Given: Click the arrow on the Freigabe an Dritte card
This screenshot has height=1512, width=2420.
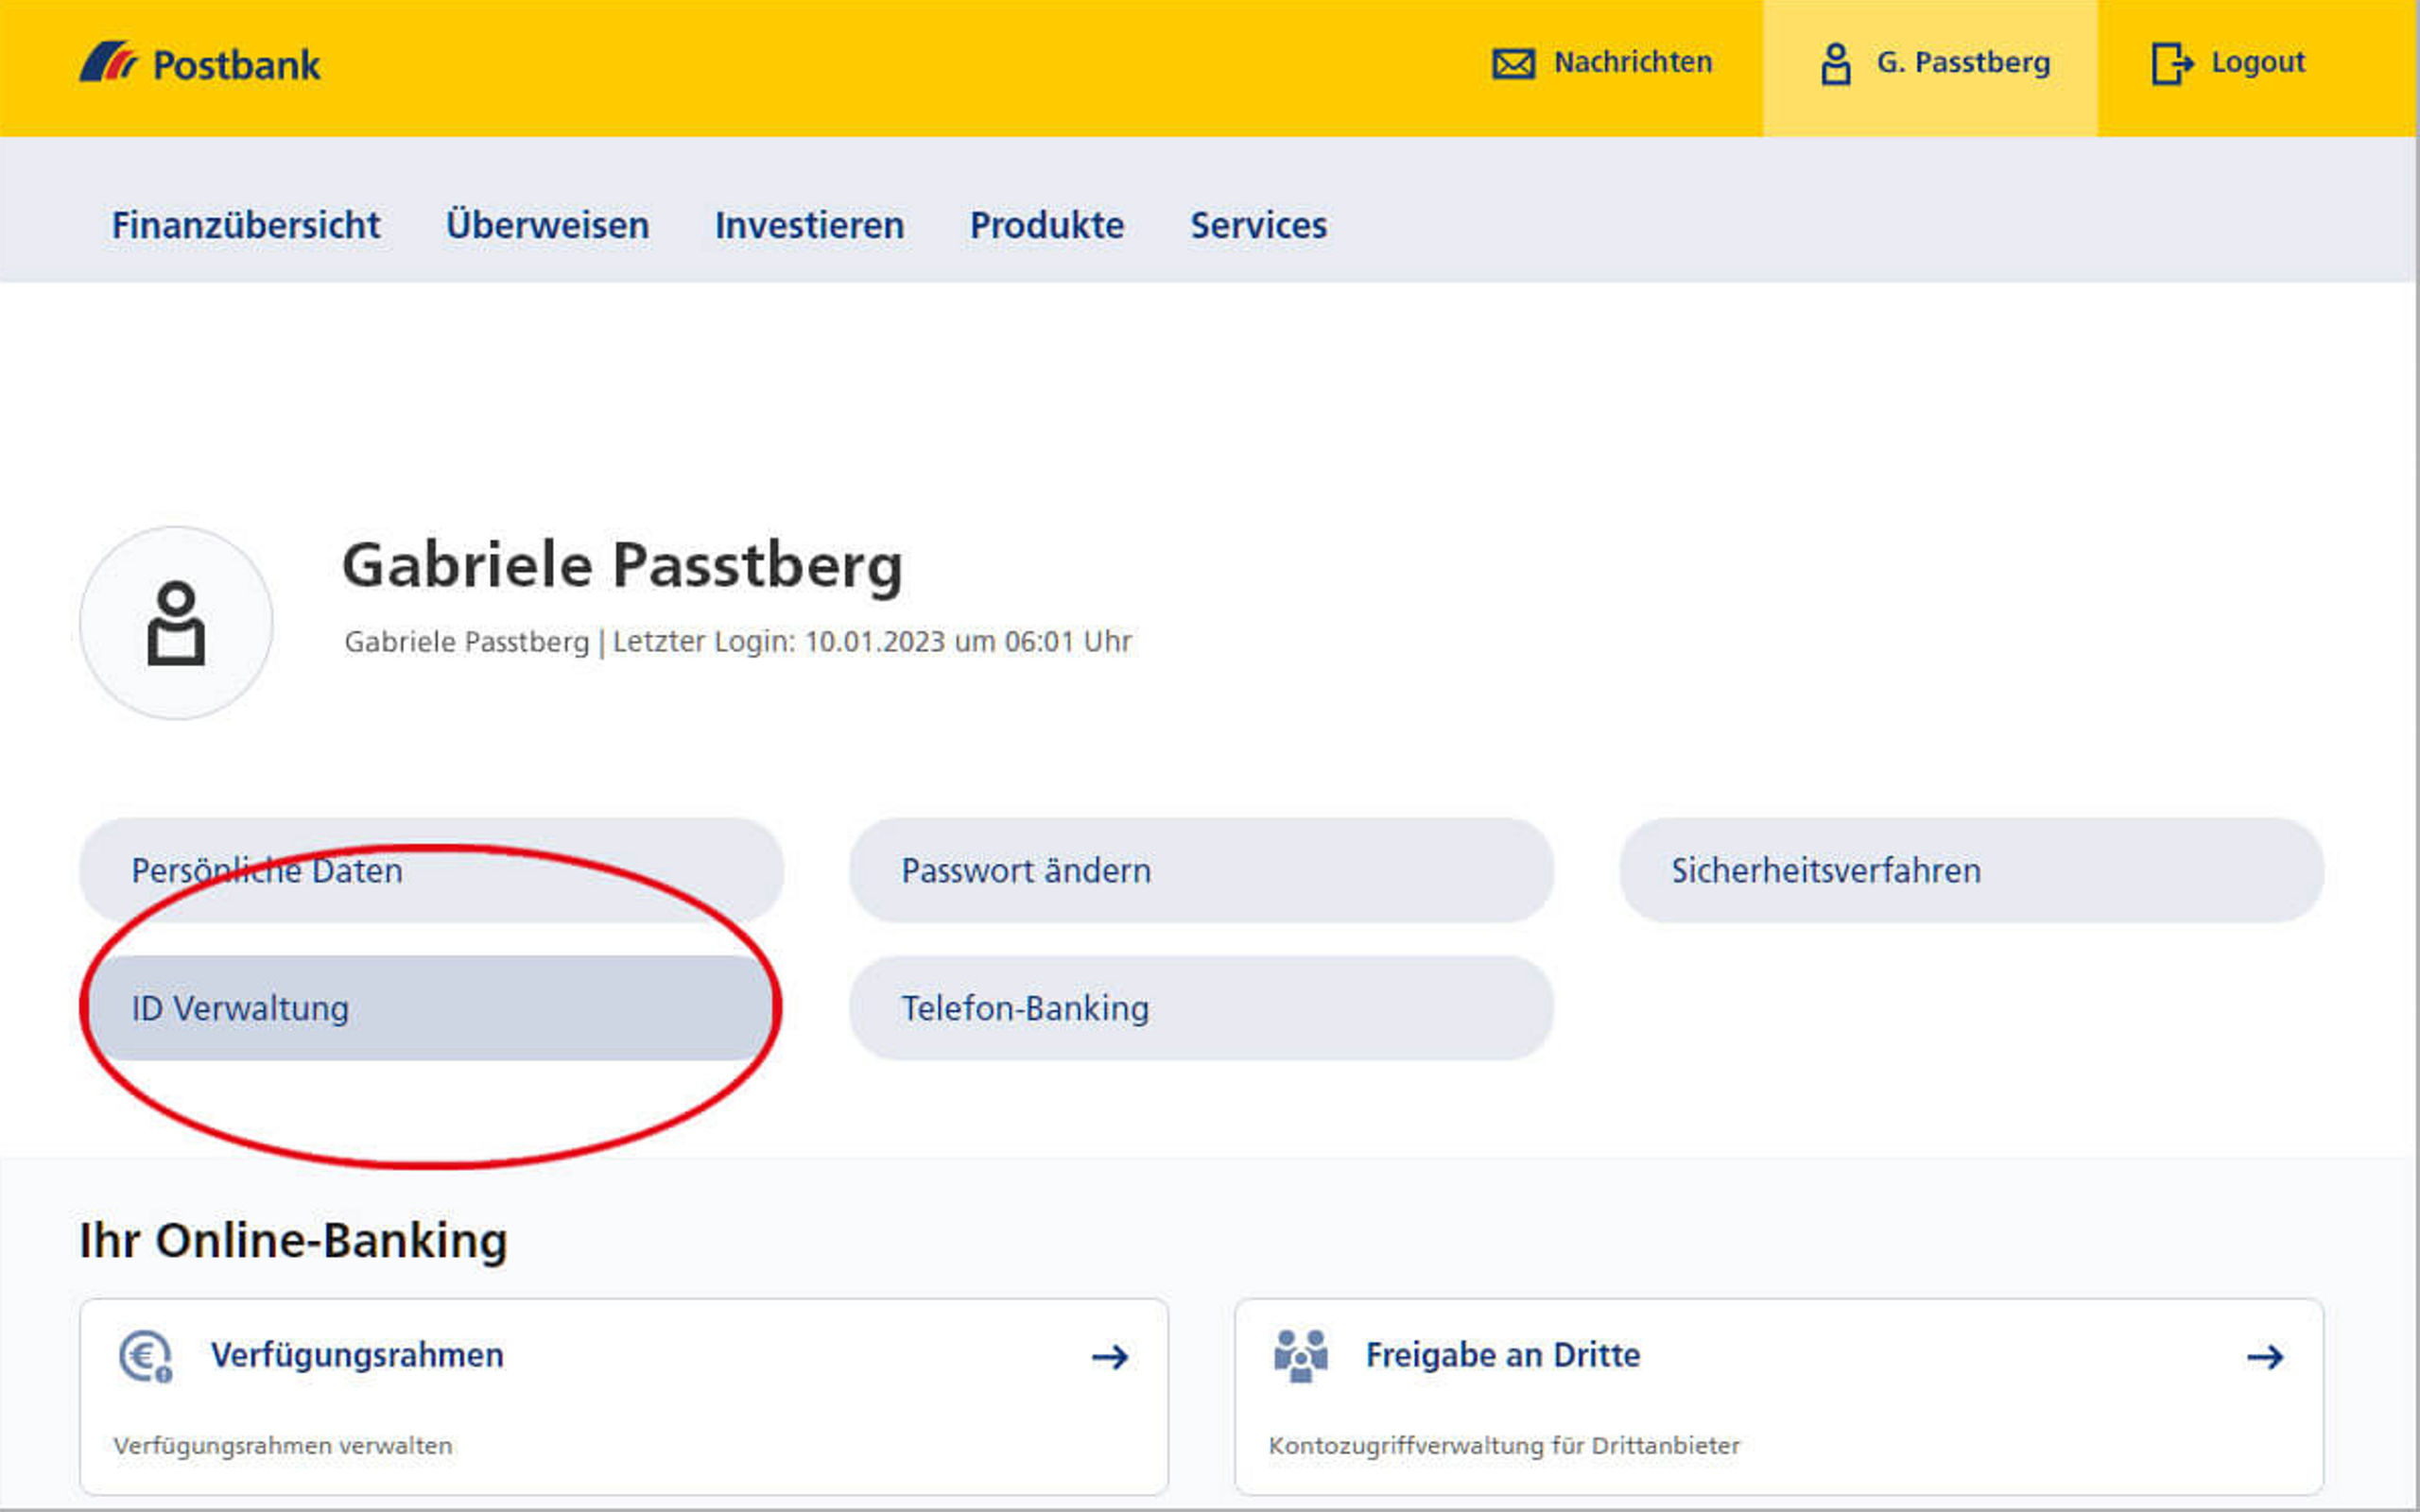Looking at the screenshot, I should [x=2265, y=1357].
